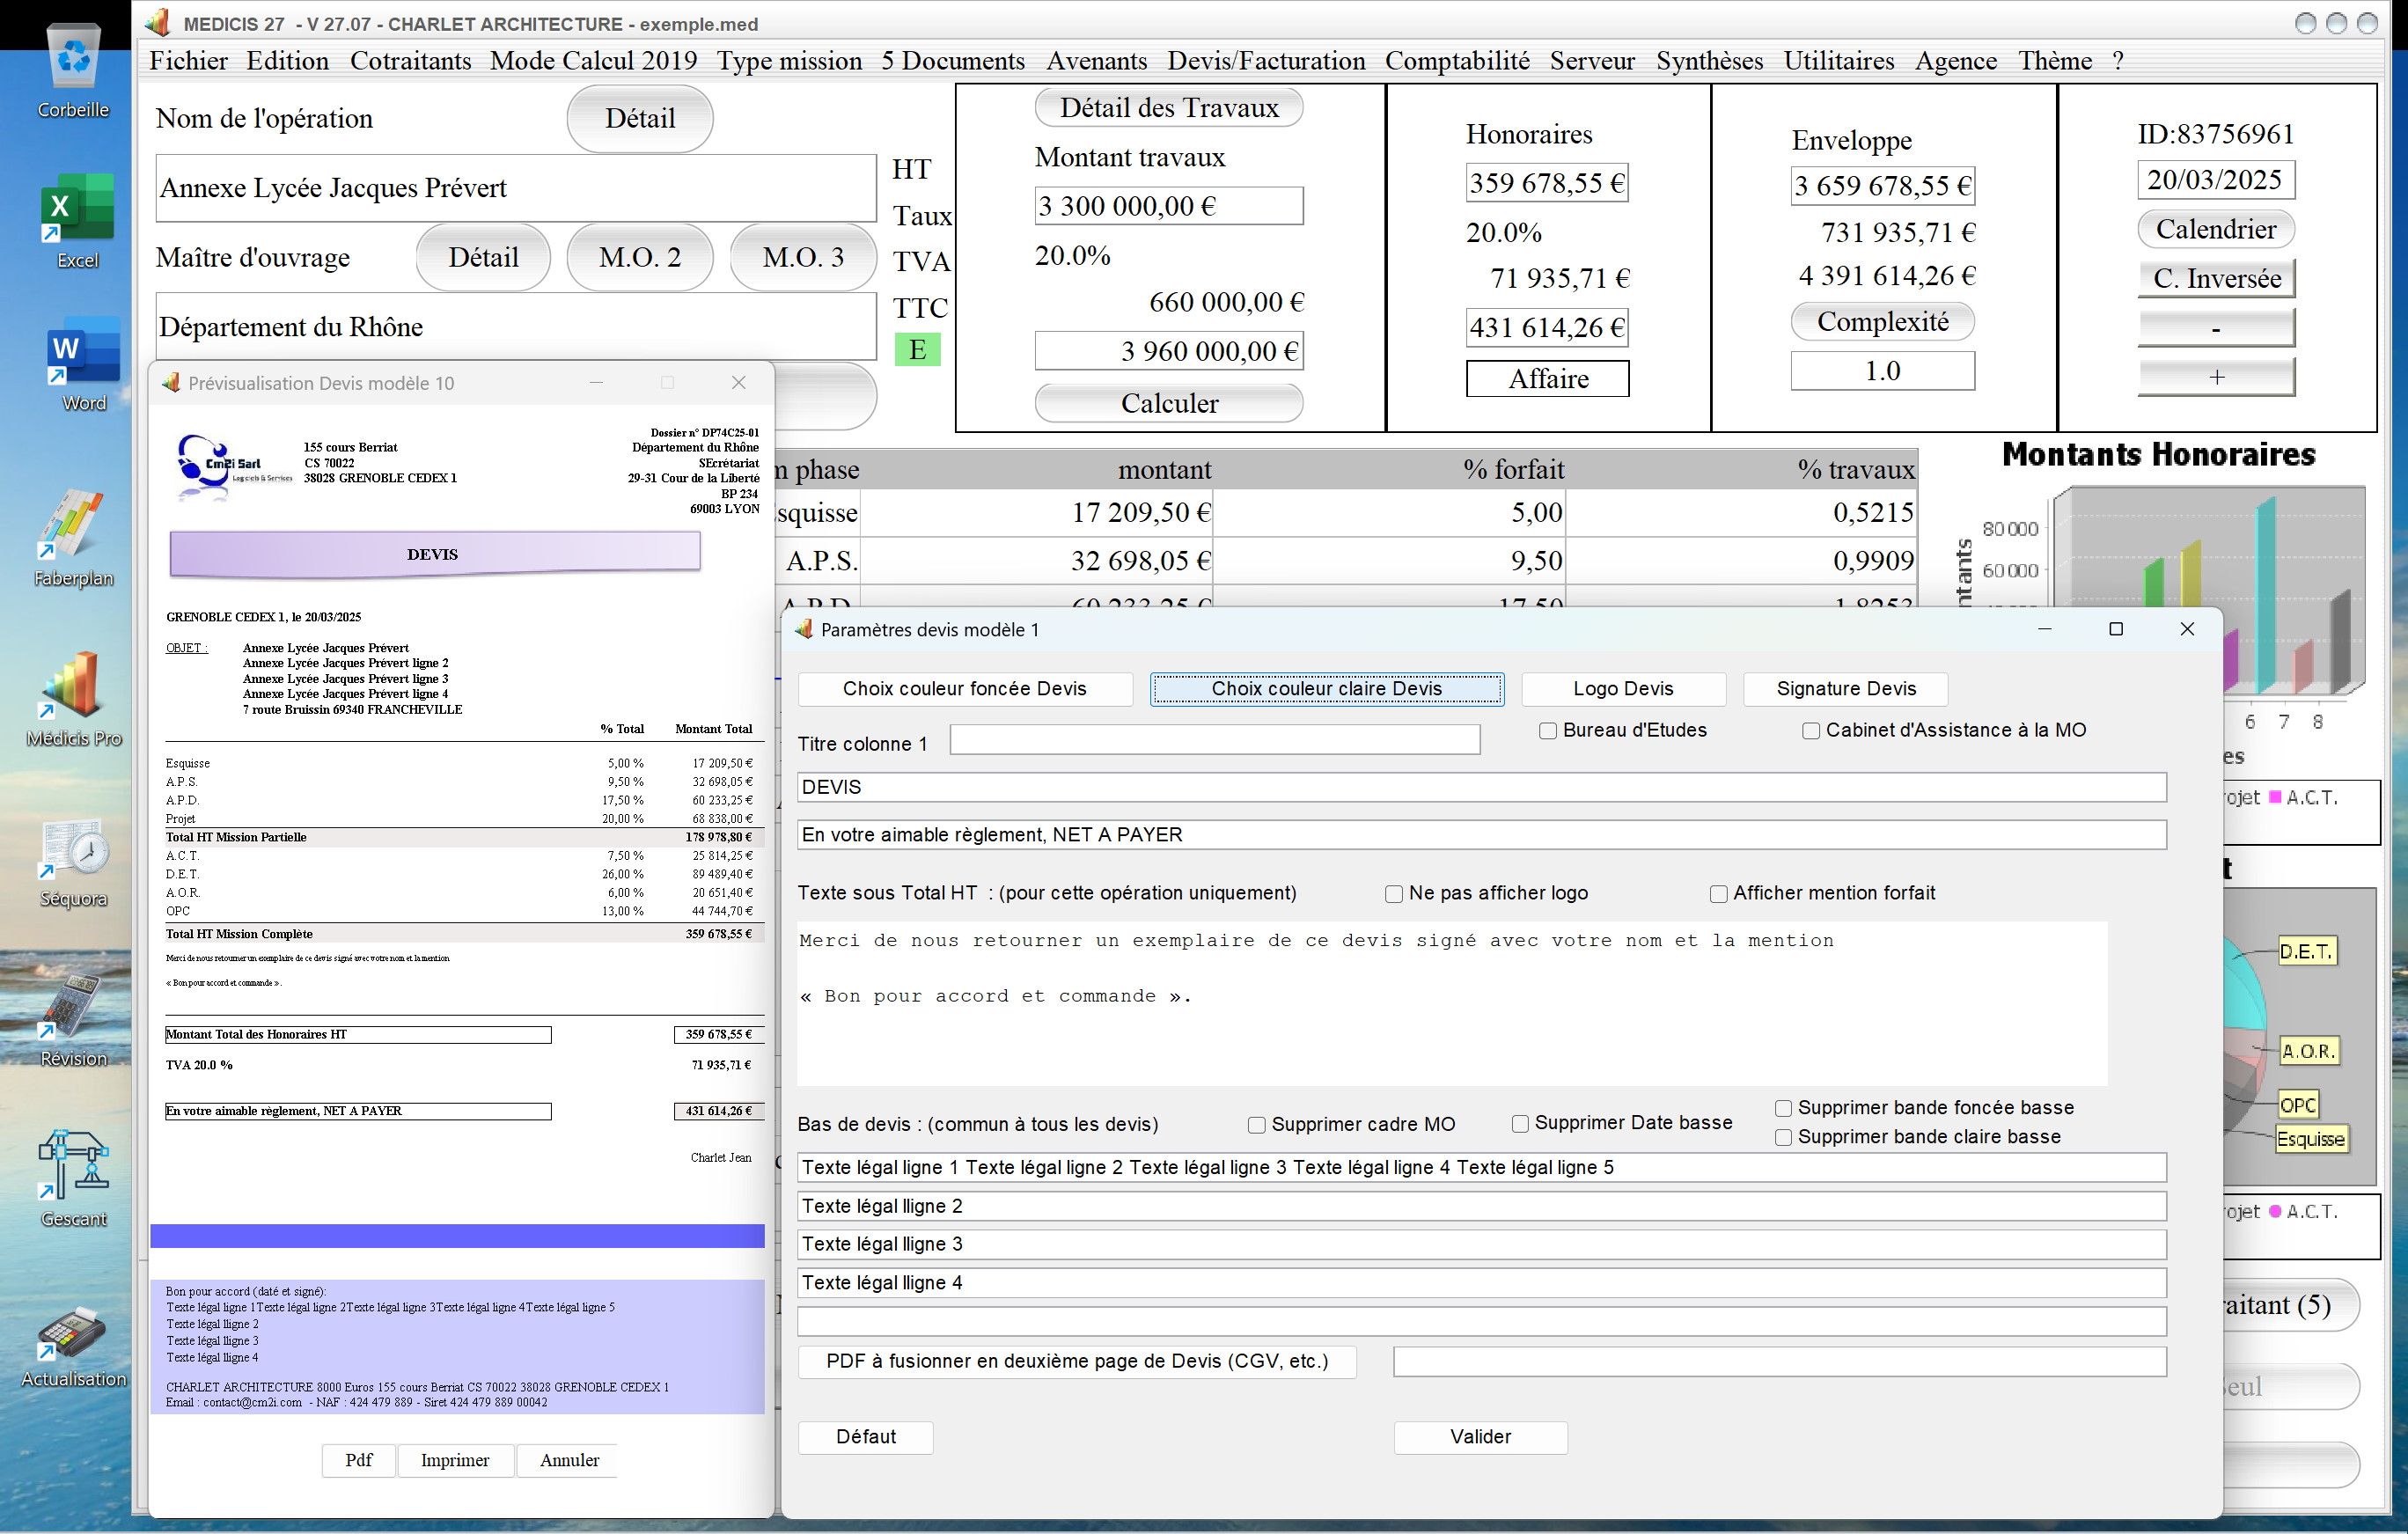Tick Ne pas afficher logo
This screenshot has height=1534, width=2408.
click(1393, 894)
